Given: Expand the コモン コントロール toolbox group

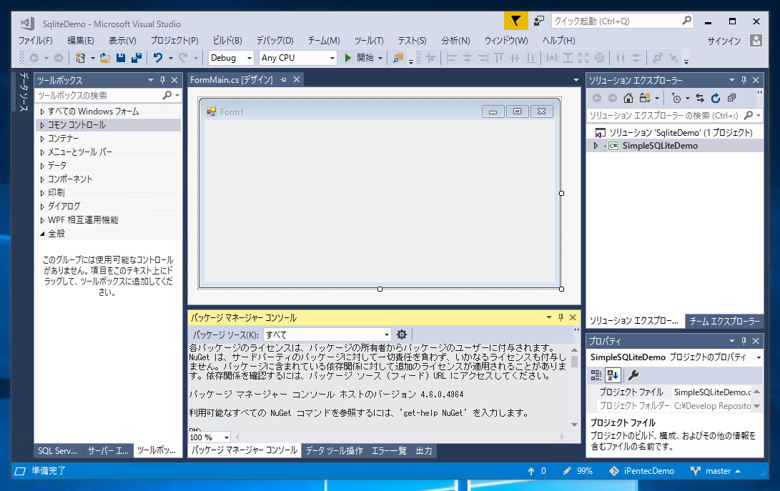Looking at the screenshot, I should coord(42,125).
